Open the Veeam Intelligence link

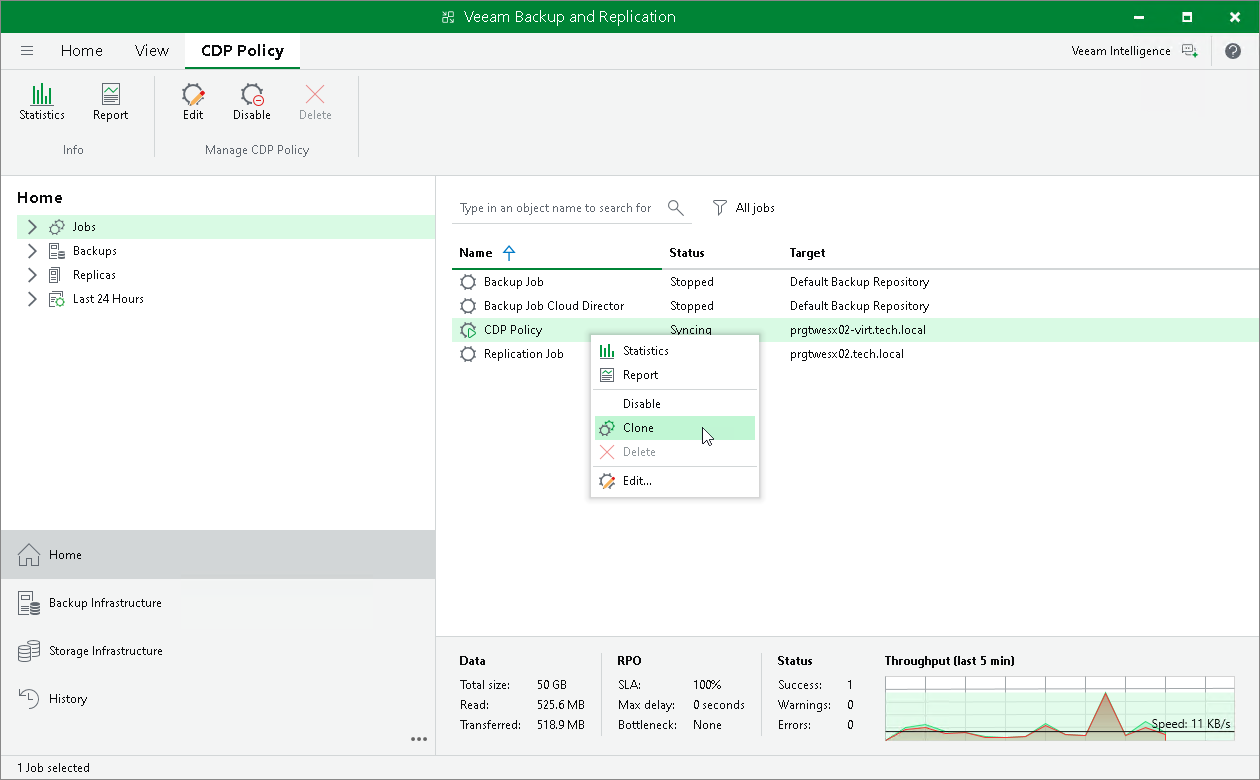click(x=1121, y=51)
